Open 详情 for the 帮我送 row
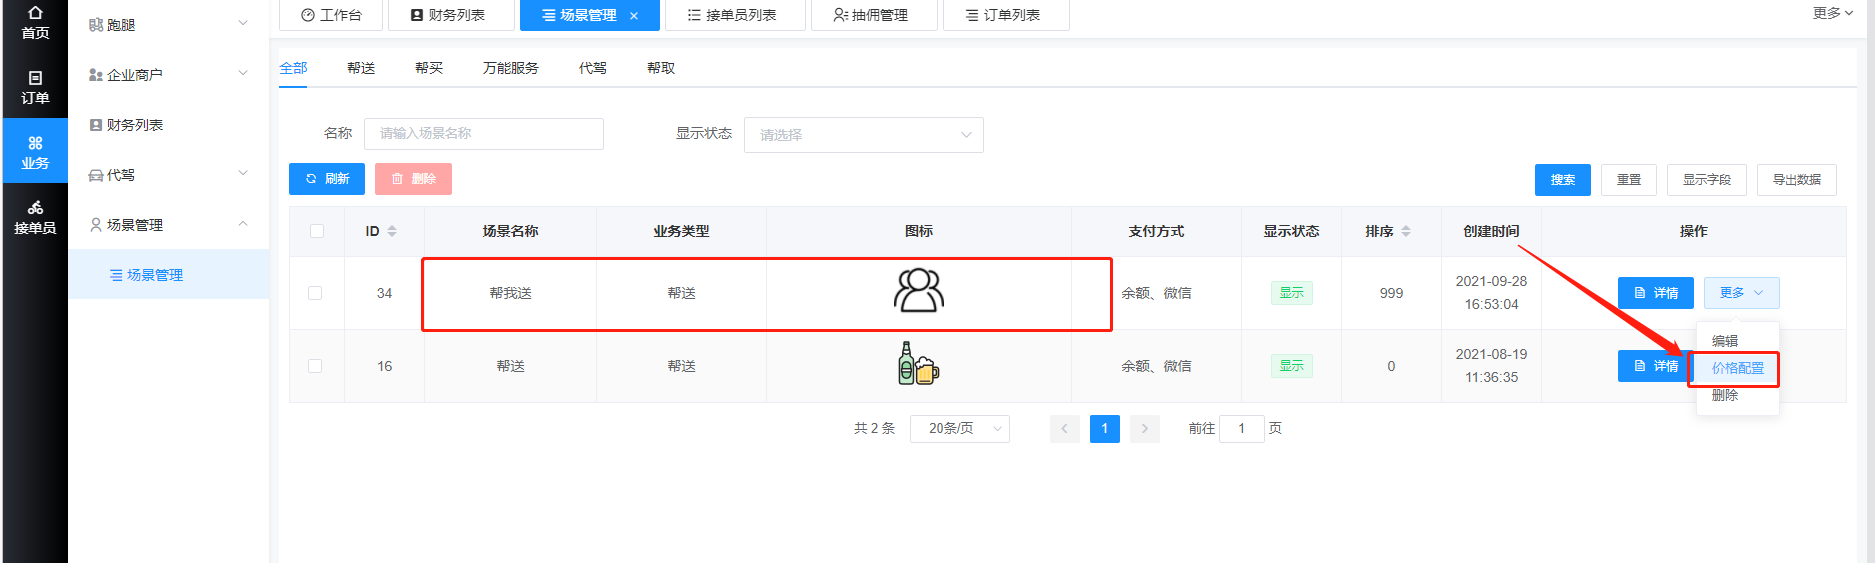Viewport: 1875px width, 563px height. pyautogui.click(x=1656, y=293)
